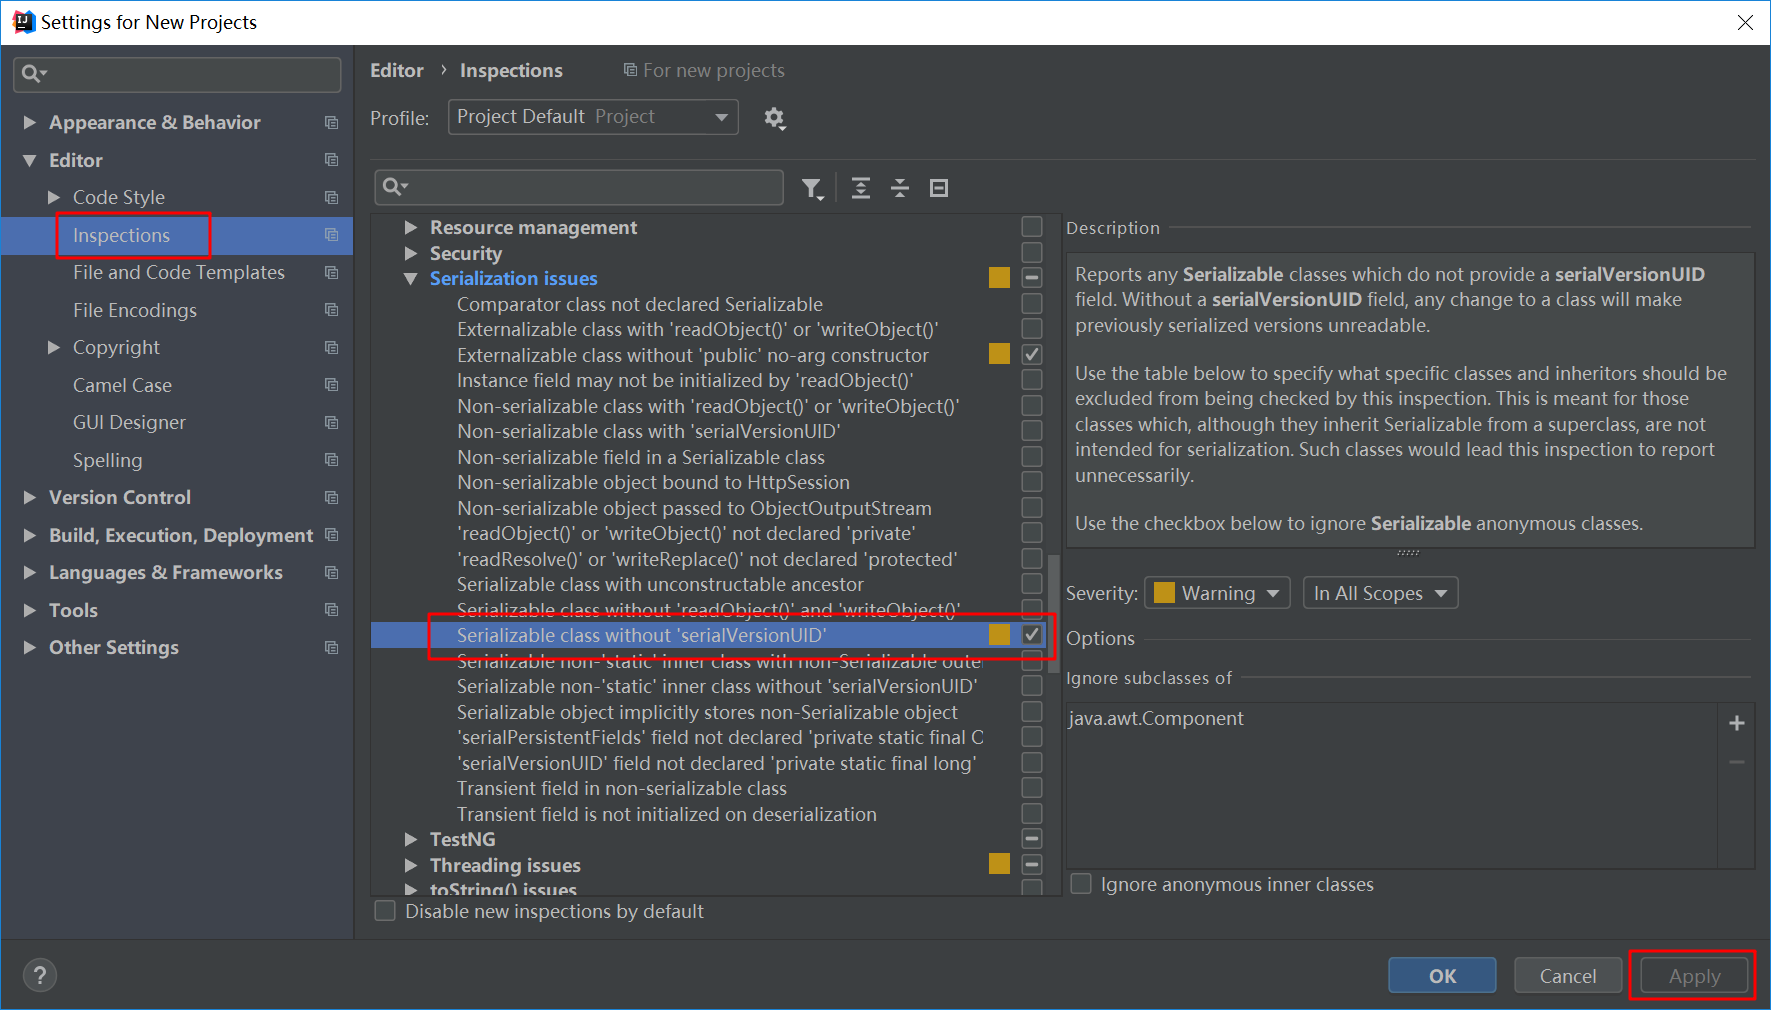Click the search magnifier in the settings search box
1771x1010 pixels.
click(34, 73)
